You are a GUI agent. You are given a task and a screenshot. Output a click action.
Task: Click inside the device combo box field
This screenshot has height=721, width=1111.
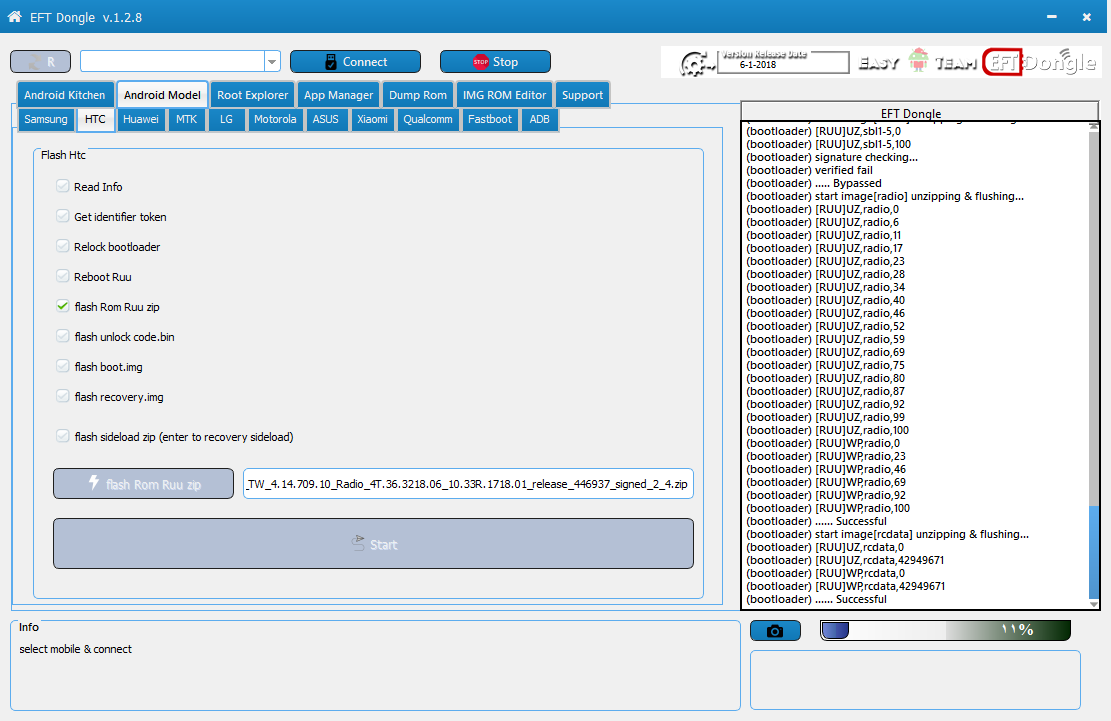tap(172, 62)
